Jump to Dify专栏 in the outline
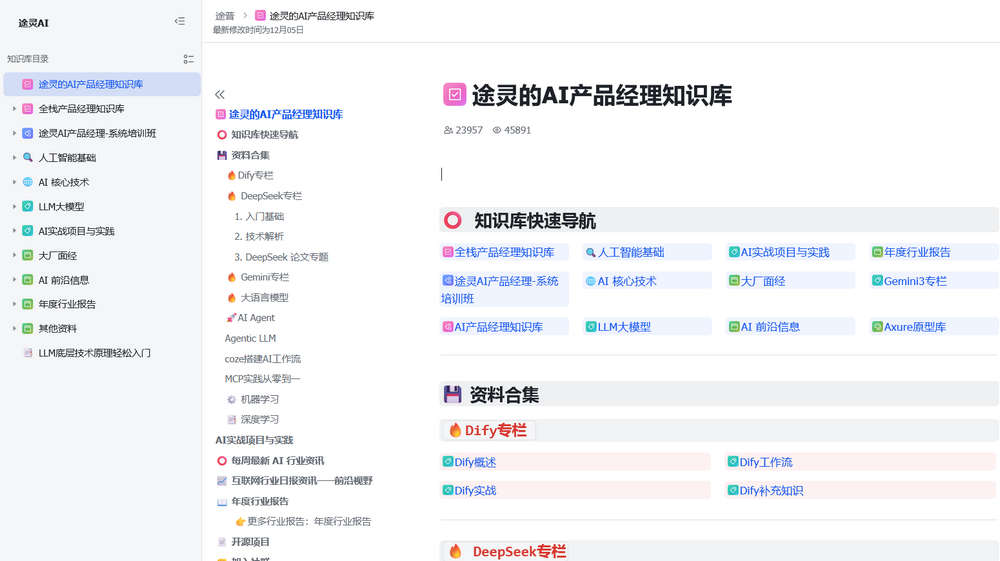1000x561 pixels. coord(255,175)
